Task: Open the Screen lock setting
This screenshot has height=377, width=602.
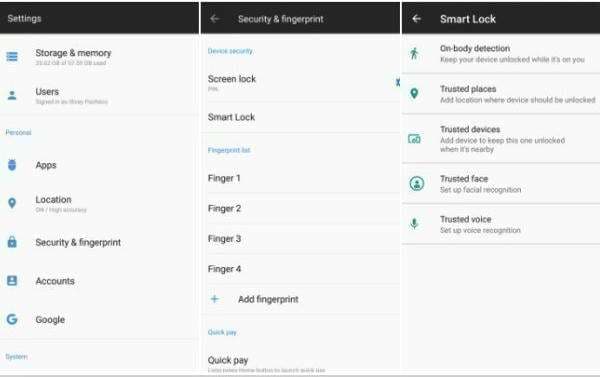Action: [300, 83]
